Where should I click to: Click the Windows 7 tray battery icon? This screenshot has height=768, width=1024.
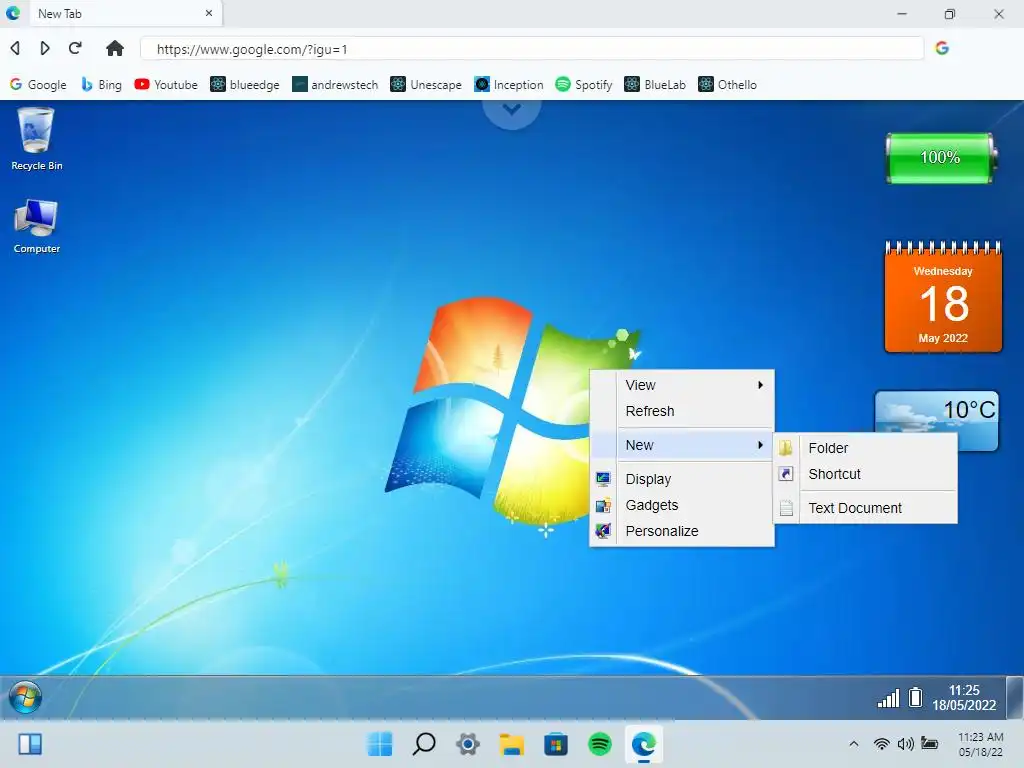[916, 697]
